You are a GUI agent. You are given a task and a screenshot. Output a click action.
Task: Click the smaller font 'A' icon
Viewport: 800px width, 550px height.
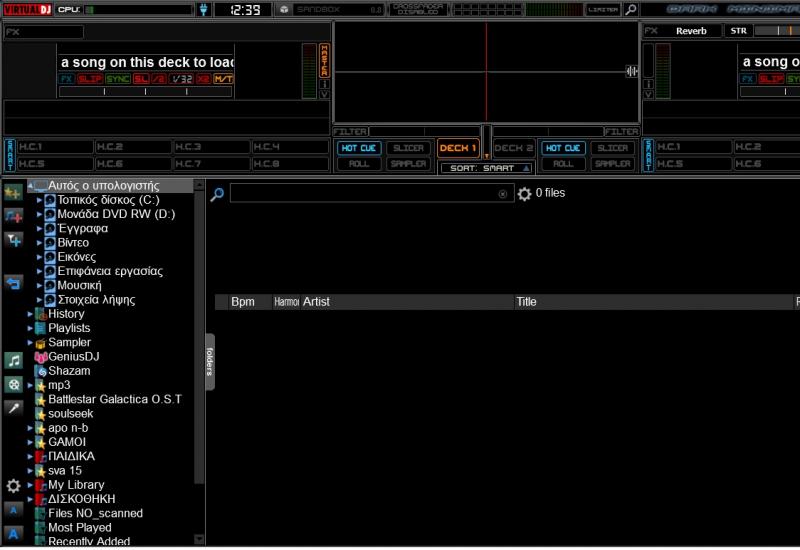(13, 510)
